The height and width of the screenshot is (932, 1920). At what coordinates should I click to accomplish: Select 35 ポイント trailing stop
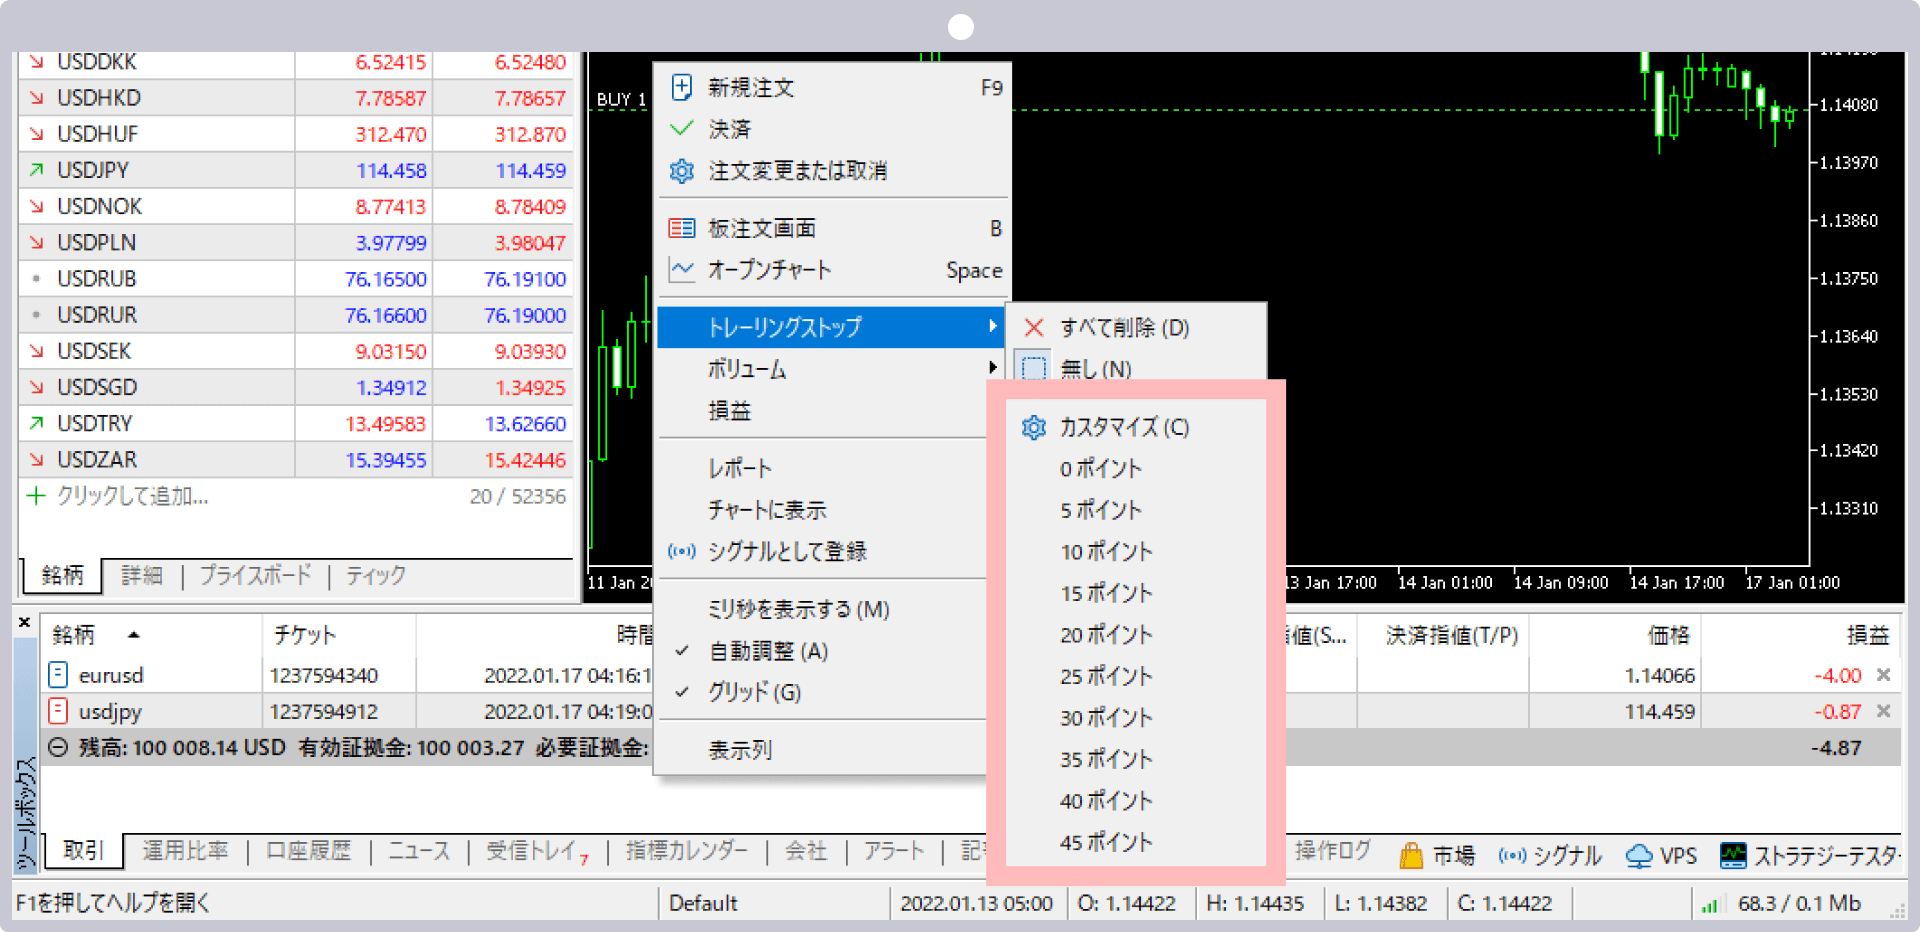pos(1106,759)
